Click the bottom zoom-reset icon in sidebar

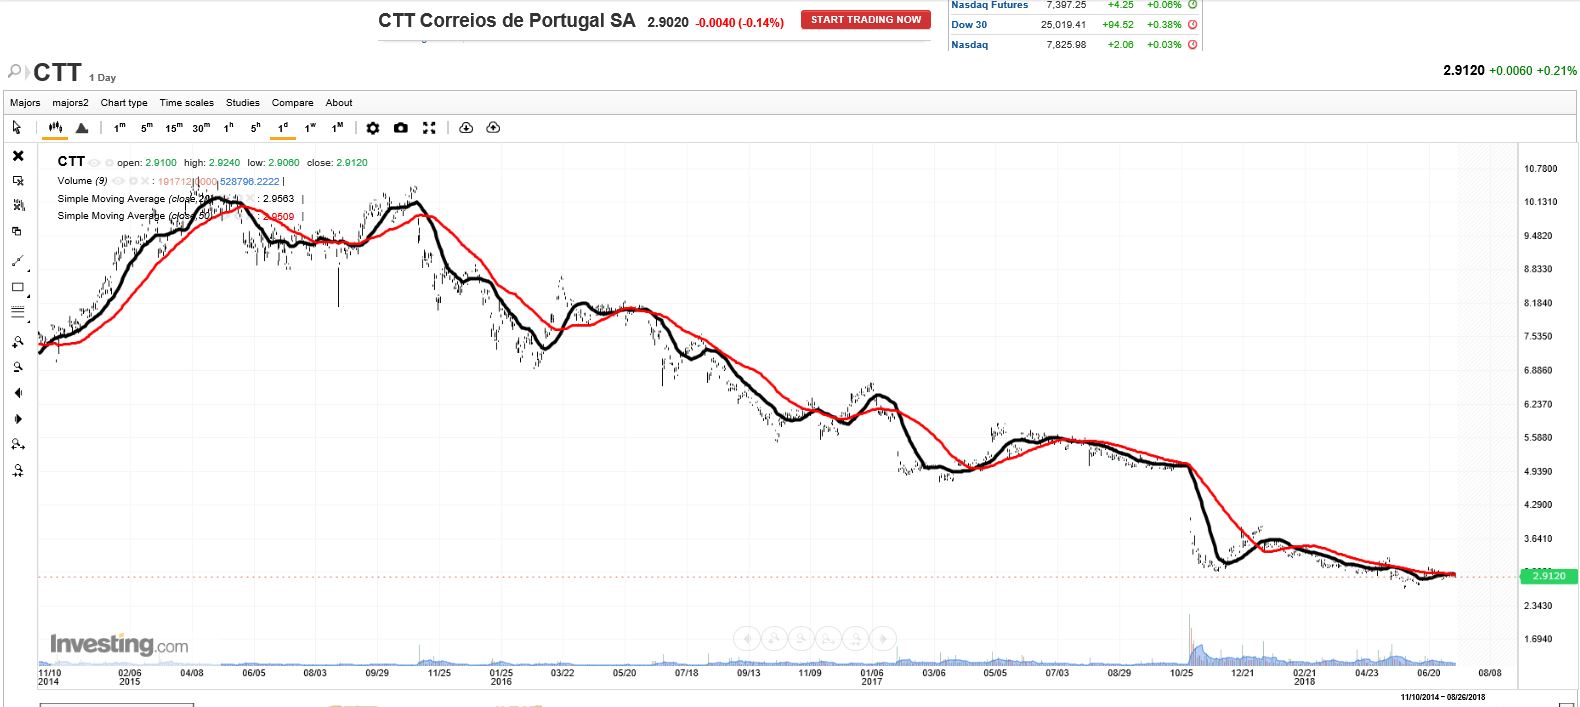point(18,471)
